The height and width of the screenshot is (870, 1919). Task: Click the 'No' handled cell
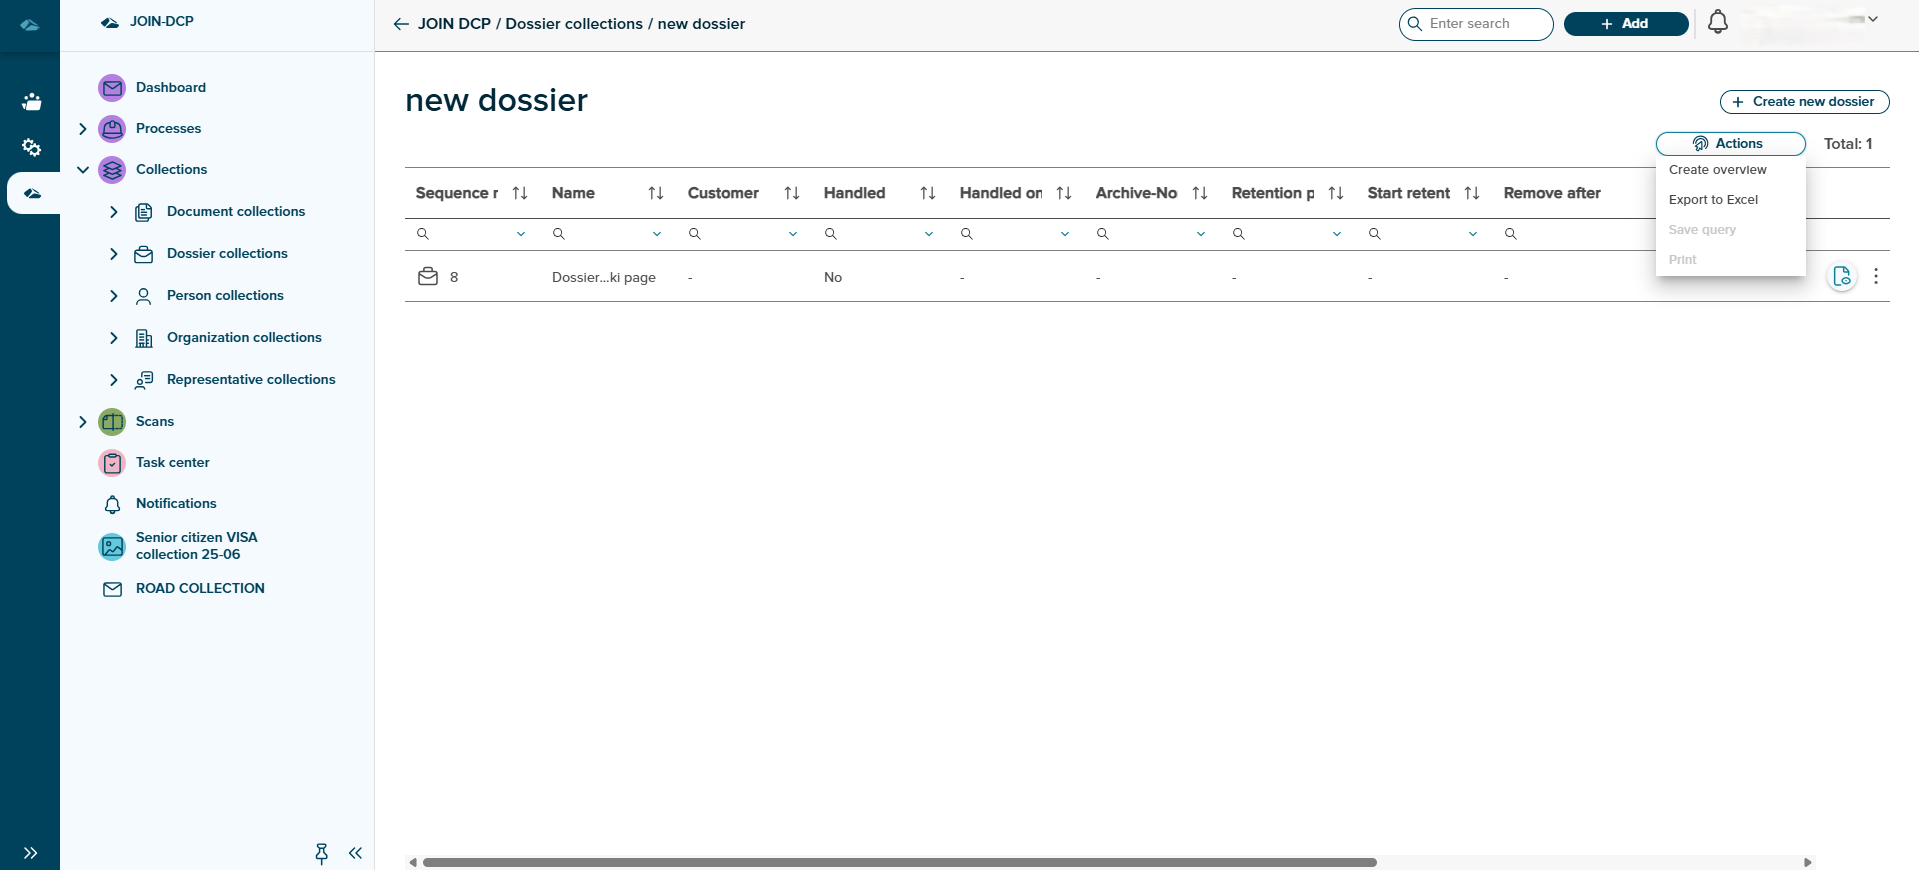pos(833,278)
